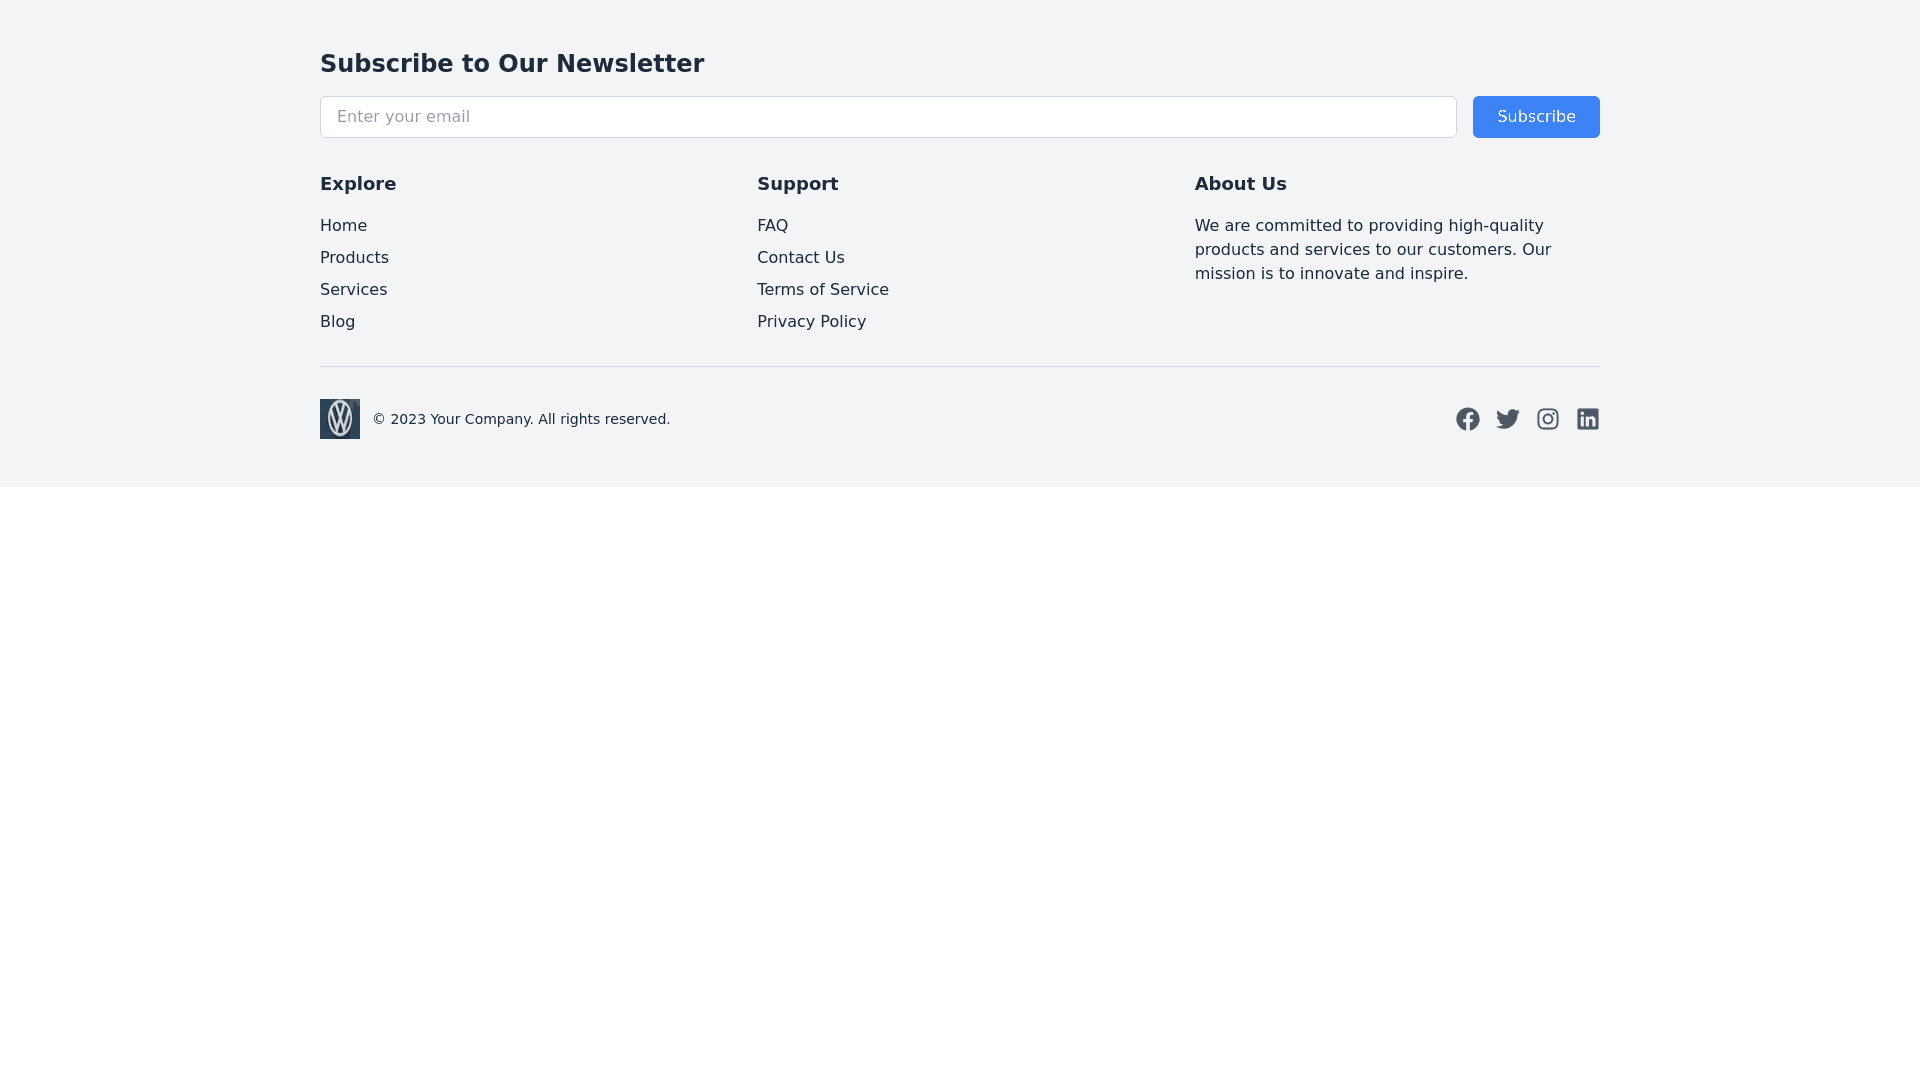
Task: Open the Facebook social icon
Action: pyautogui.click(x=1467, y=419)
